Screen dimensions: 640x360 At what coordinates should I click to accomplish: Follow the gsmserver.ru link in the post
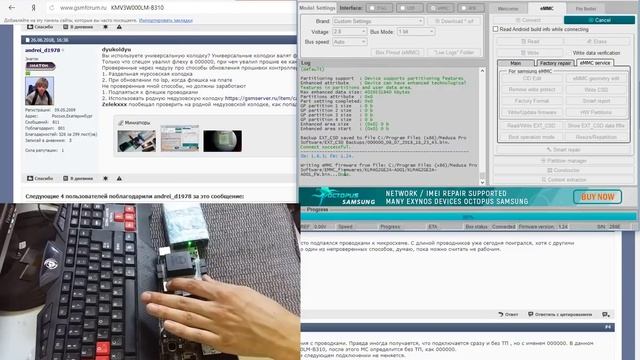260,98
